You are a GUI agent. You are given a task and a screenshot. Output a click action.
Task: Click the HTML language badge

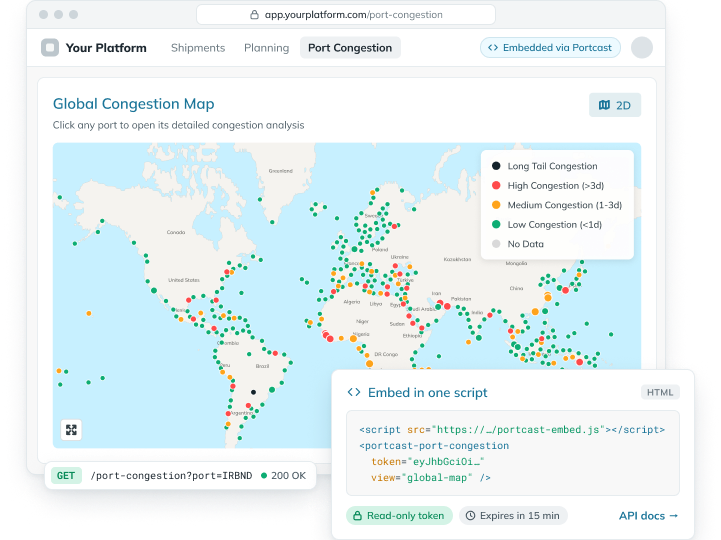point(660,392)
